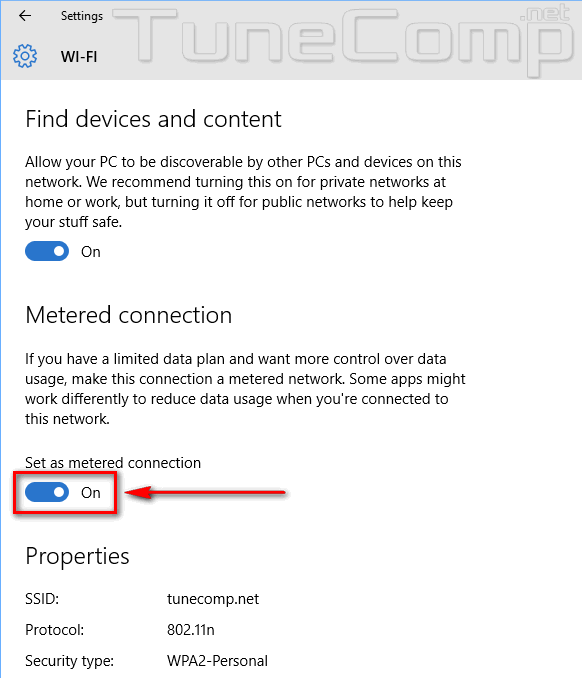
Task: Click the paragraph about limited data plan
Action: click(245, 389)
